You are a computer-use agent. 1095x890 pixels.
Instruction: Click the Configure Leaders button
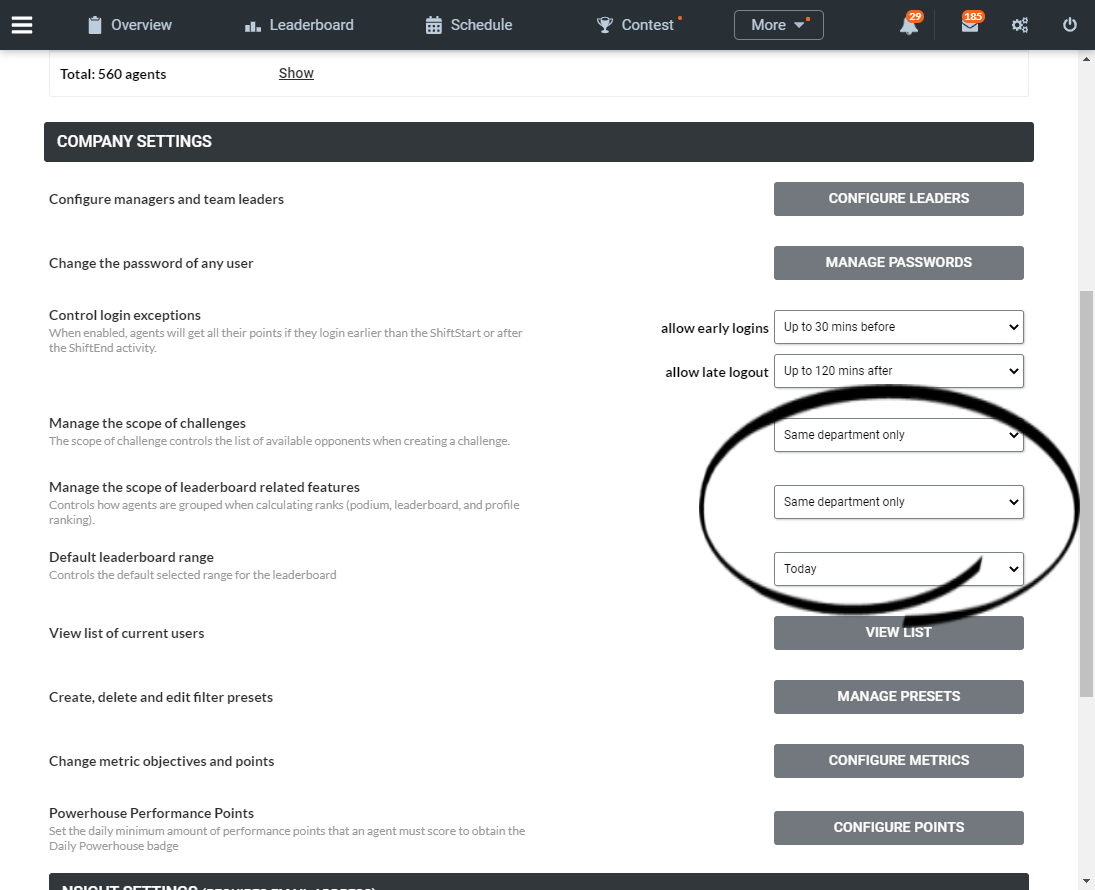[x=898, y=199]
